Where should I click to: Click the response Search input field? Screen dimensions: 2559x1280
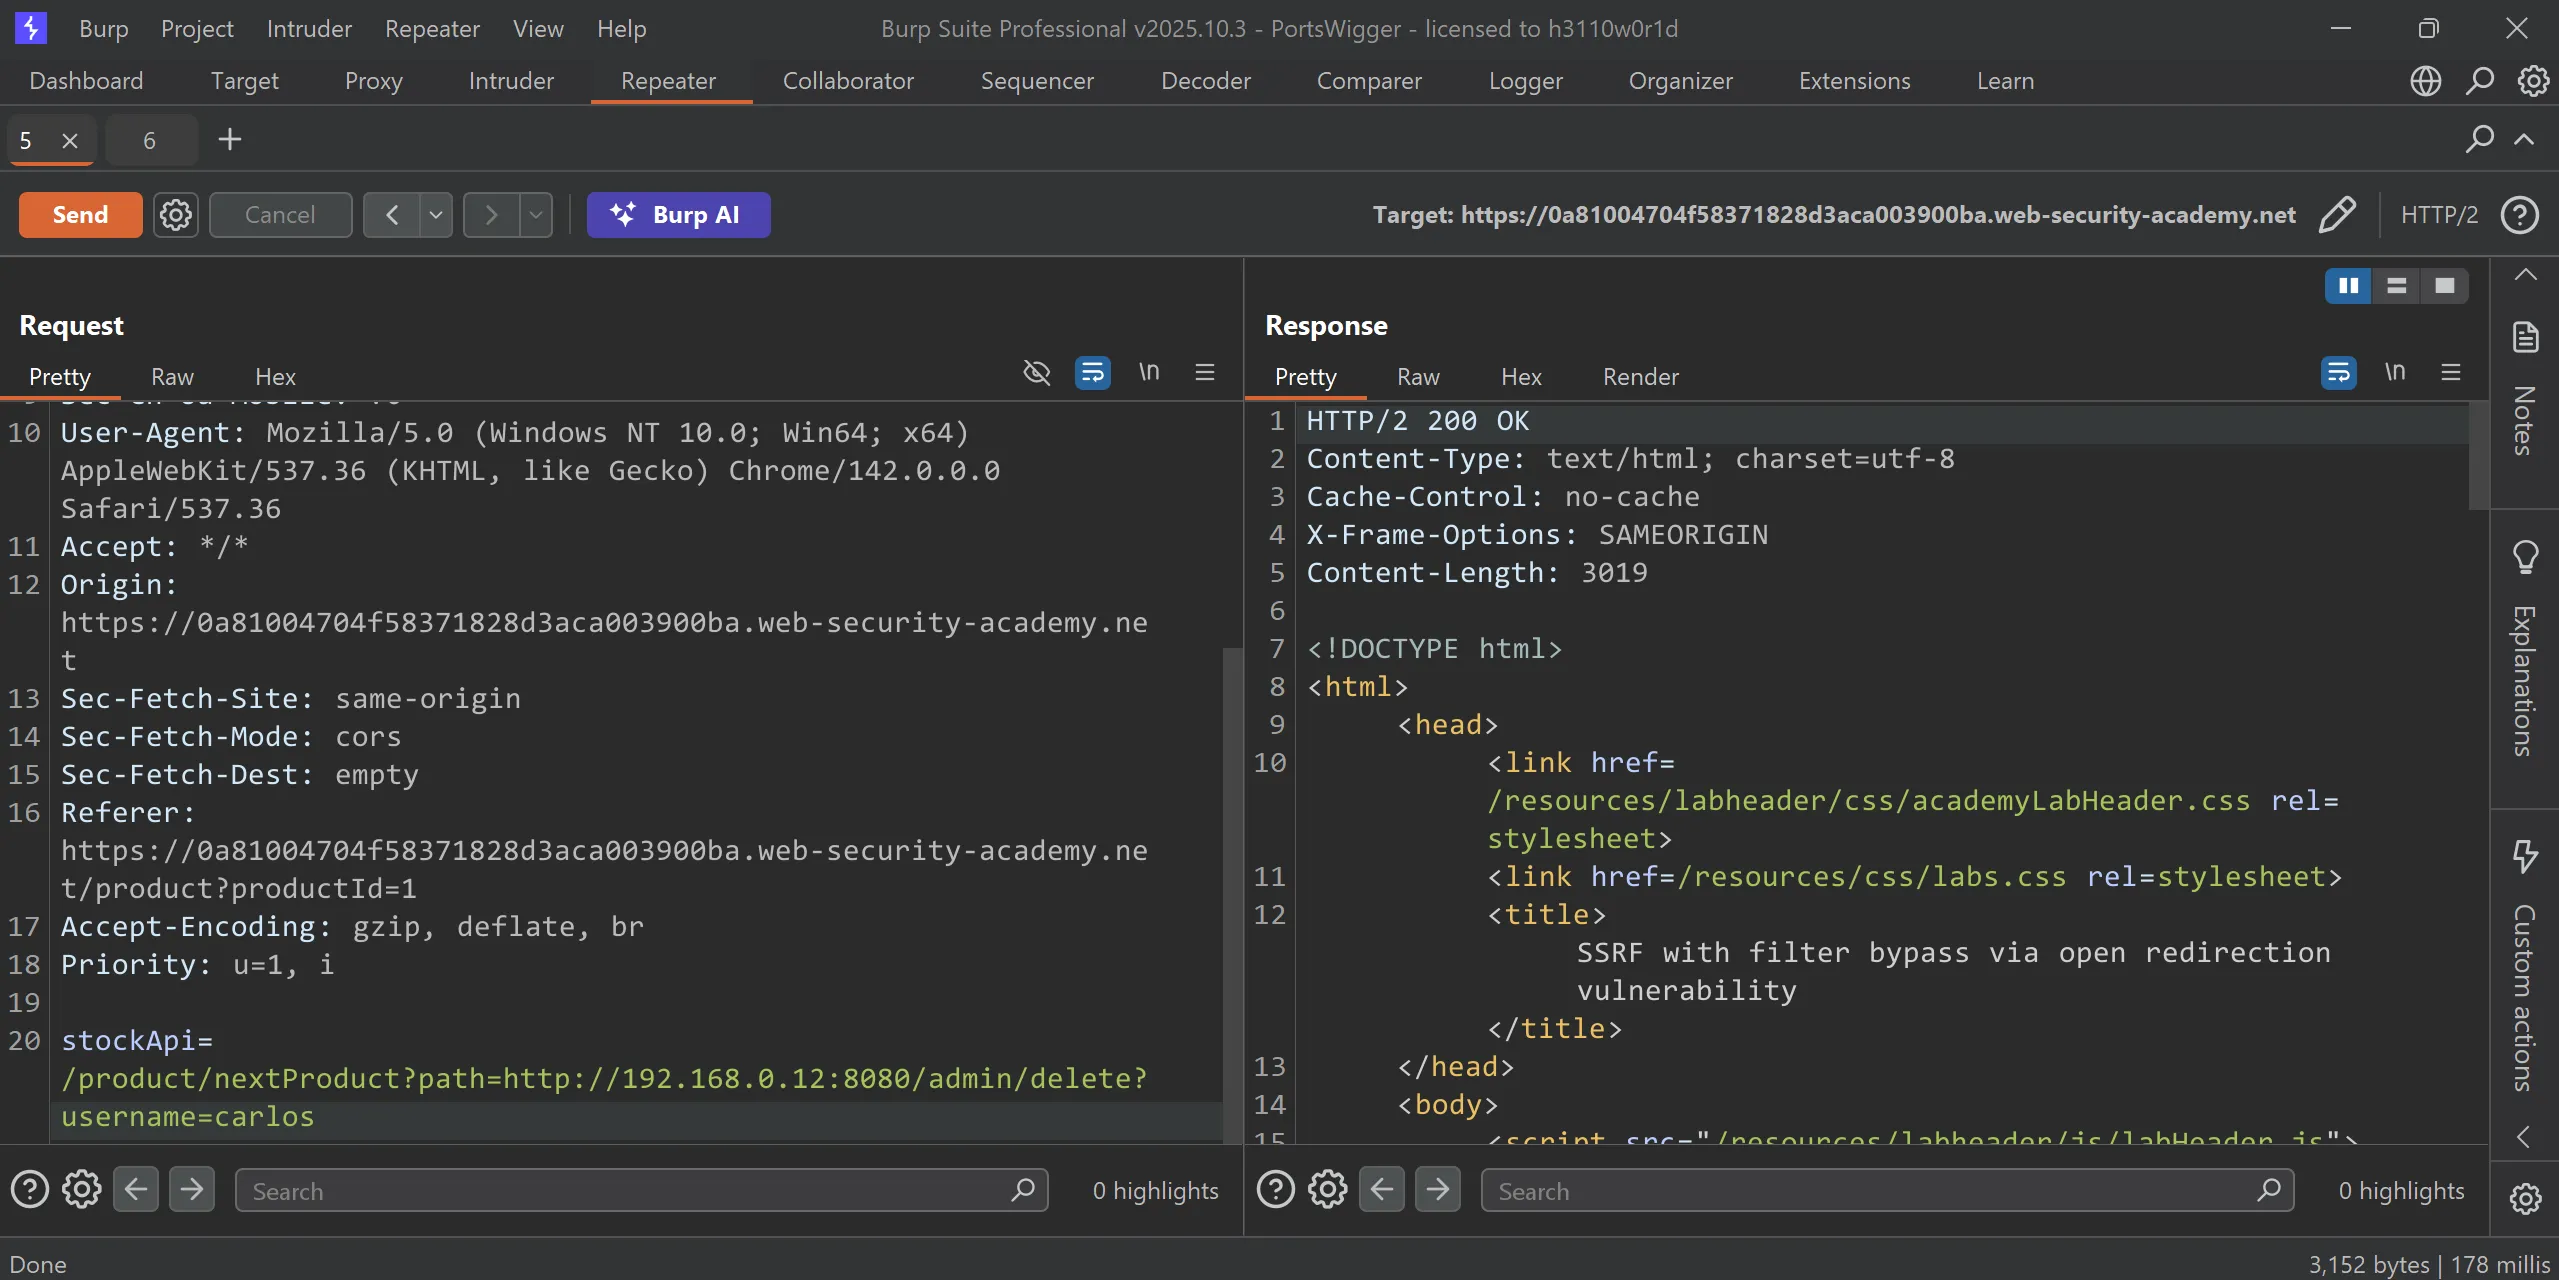[x=1870, y=1191]
